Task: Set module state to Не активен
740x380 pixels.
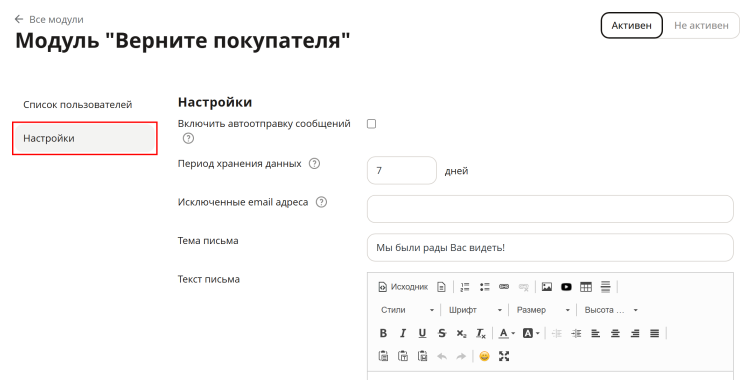Action: [x=701, y=25]
